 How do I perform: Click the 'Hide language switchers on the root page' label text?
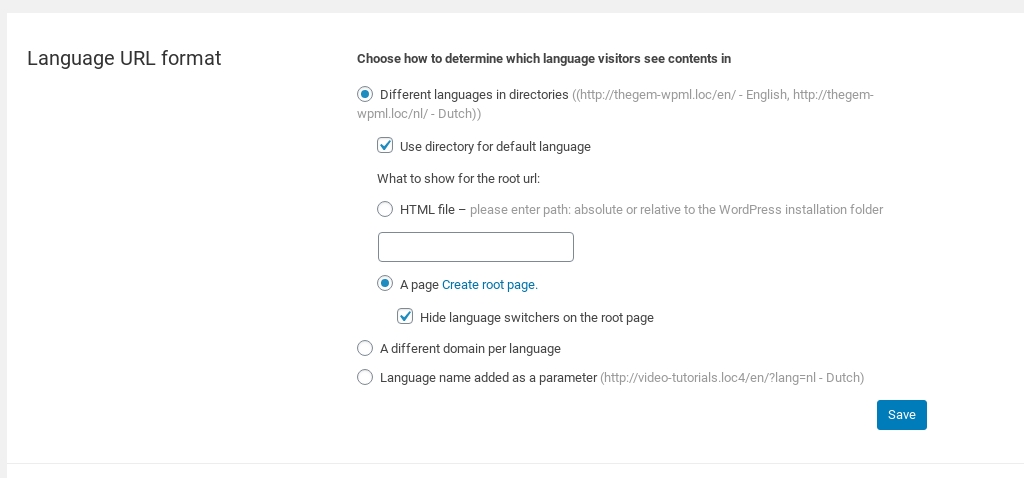tap(536, 318)
